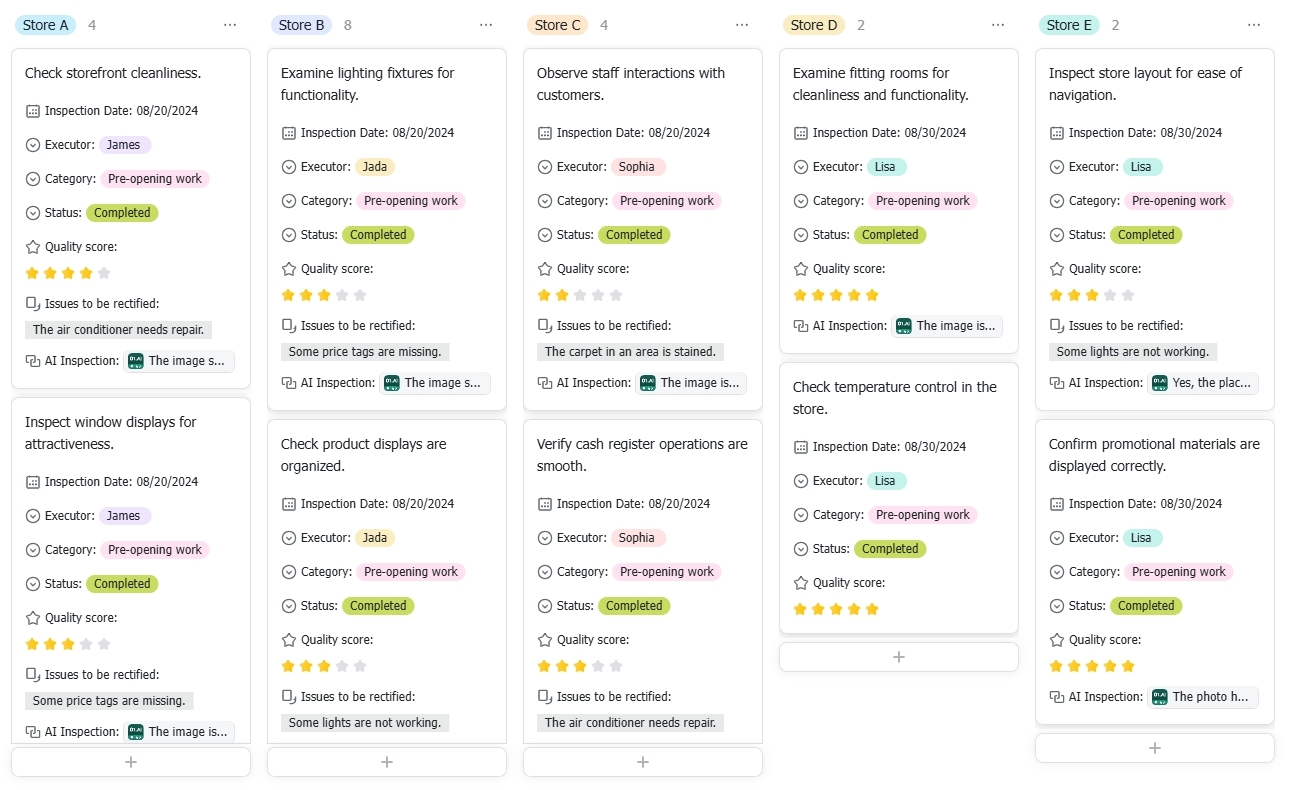Set fourth star on 'Observe staff interactions' quality score
Image resolution: width=1290 pixels, height=790 pixels.
pyautogui.click(x=598, y=295)
